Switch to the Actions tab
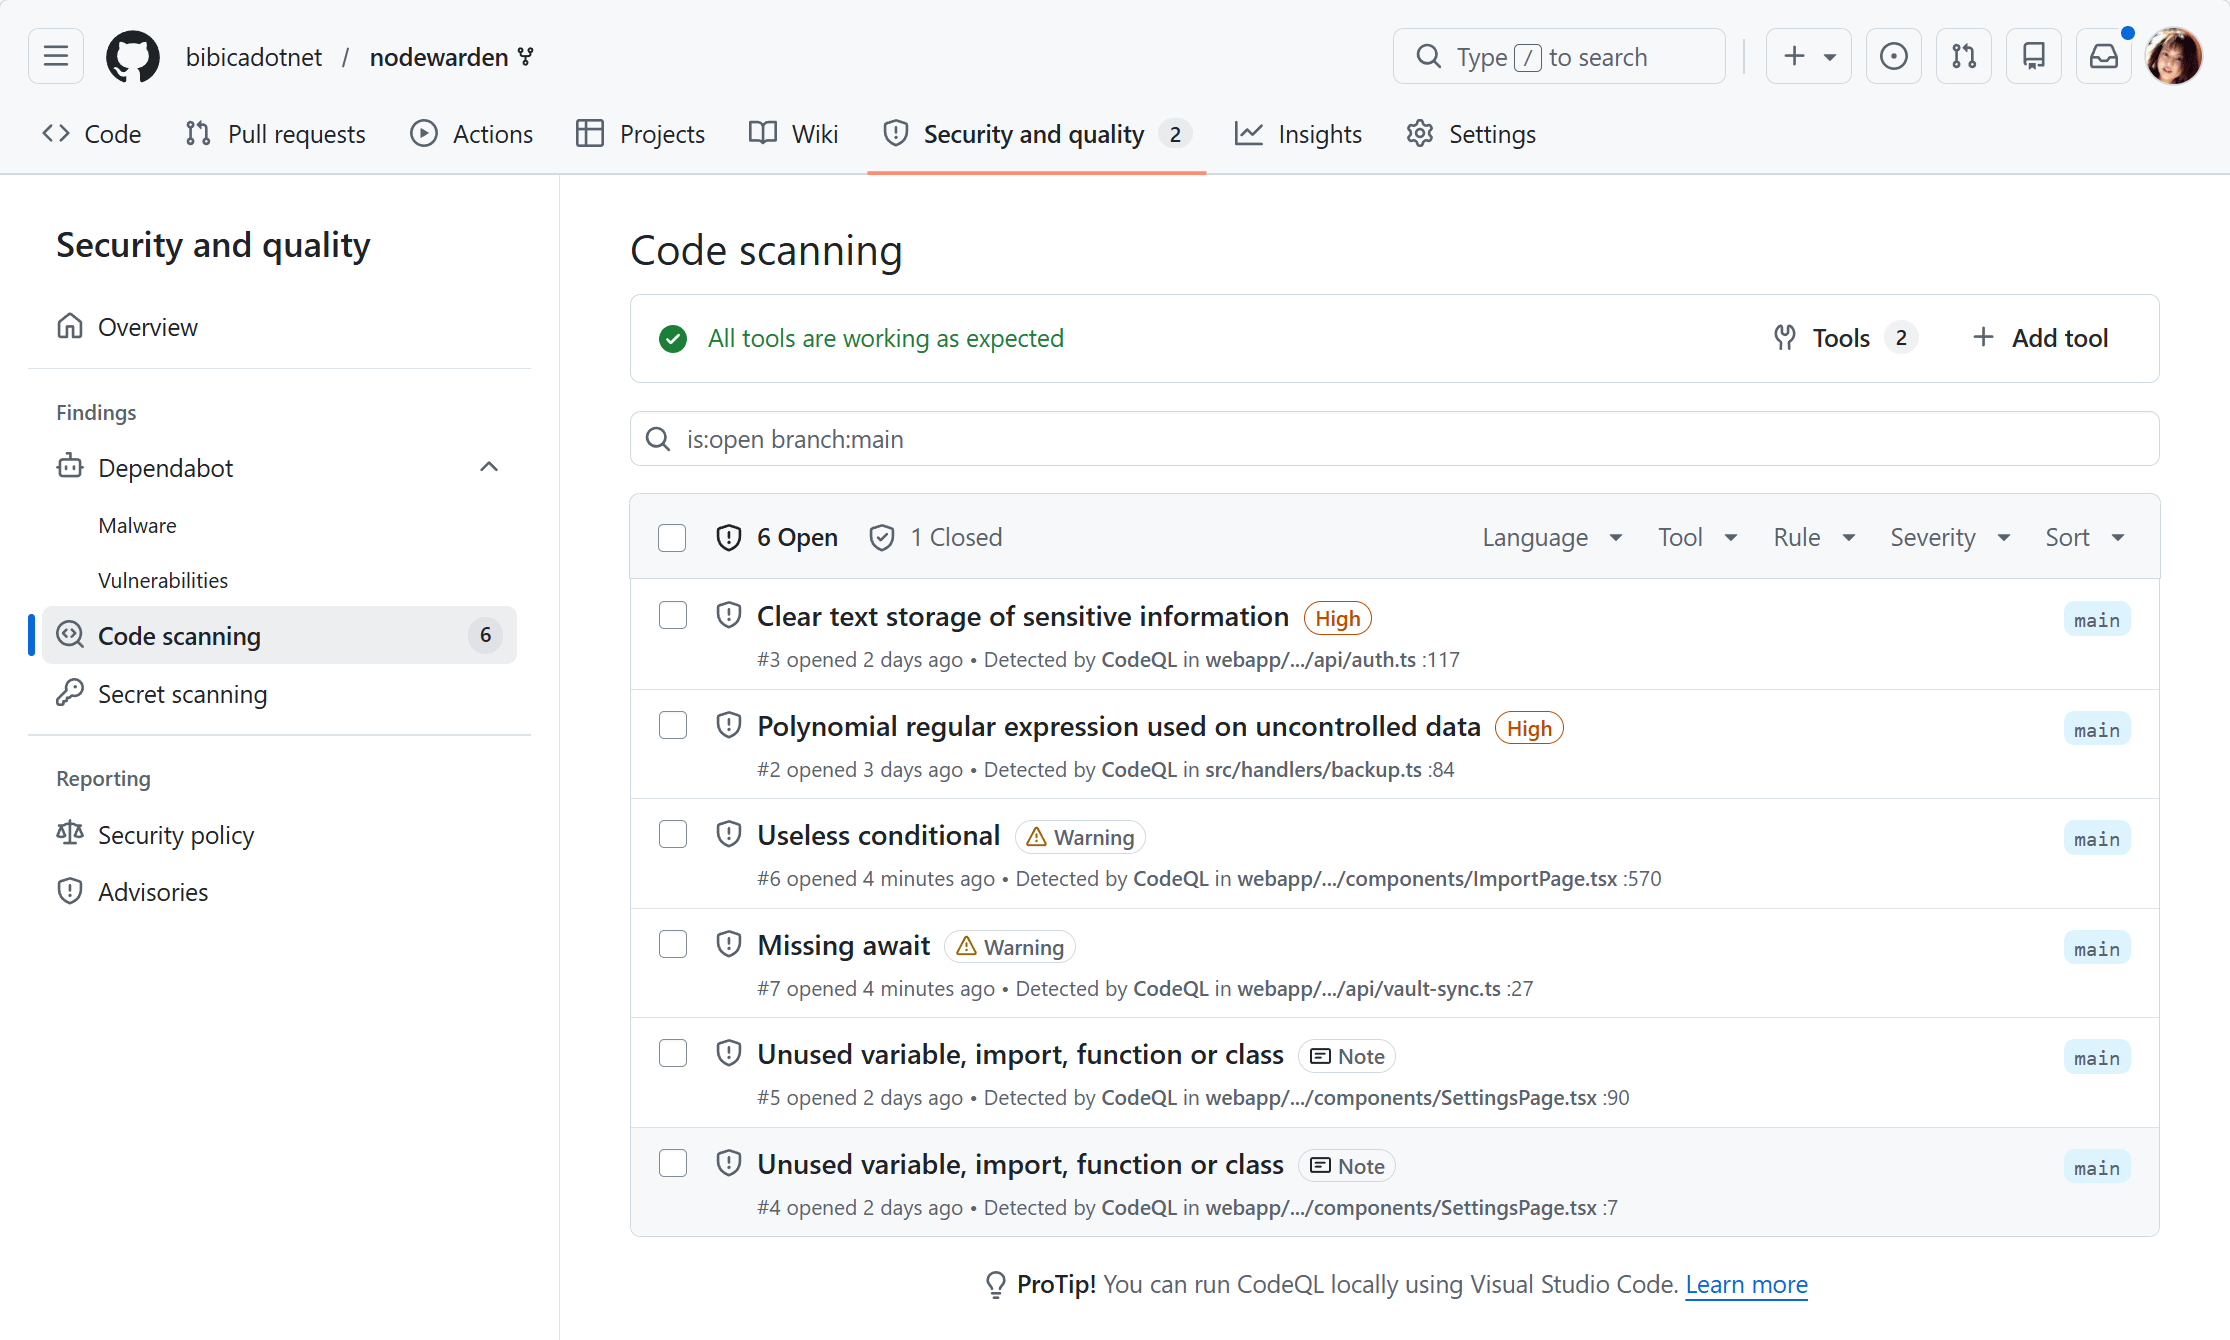The height and width of the screenshot is (1340, 2230). [472, 134]
